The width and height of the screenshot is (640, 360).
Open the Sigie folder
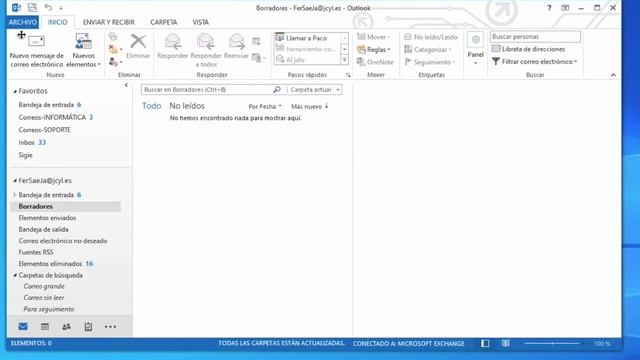25,155
